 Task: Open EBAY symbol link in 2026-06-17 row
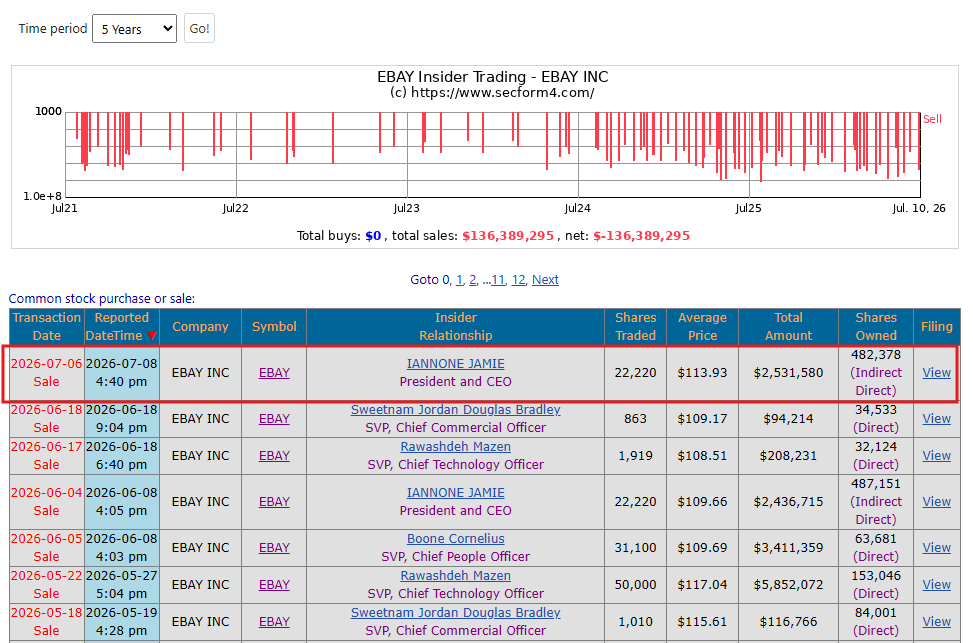point(274,456)
